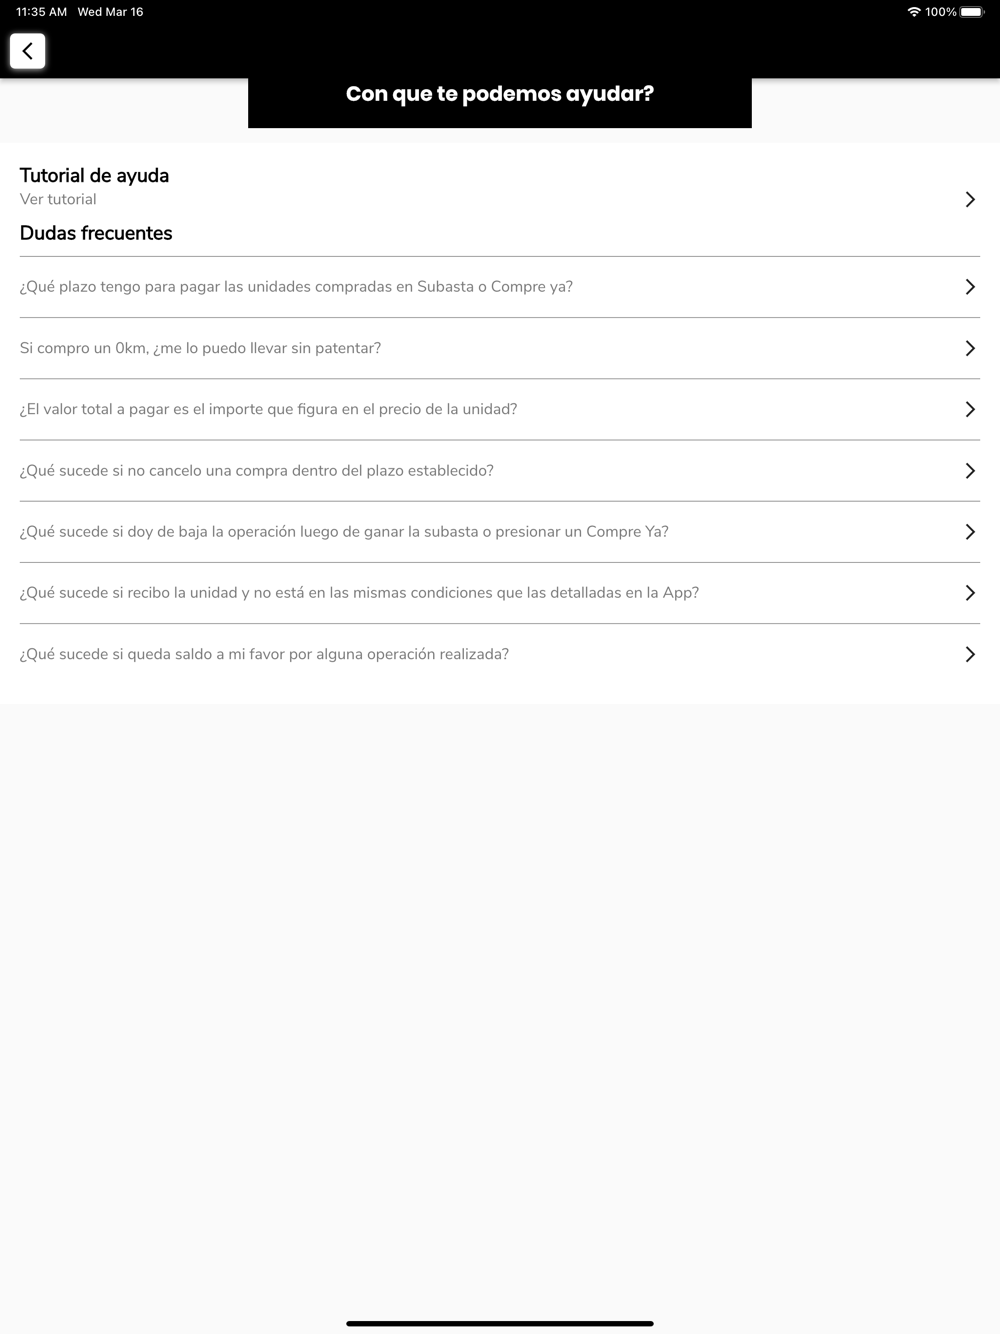1000x1334 pixels.
Task: Open 'doy de baja la operación' question
Action: point(344,532)
